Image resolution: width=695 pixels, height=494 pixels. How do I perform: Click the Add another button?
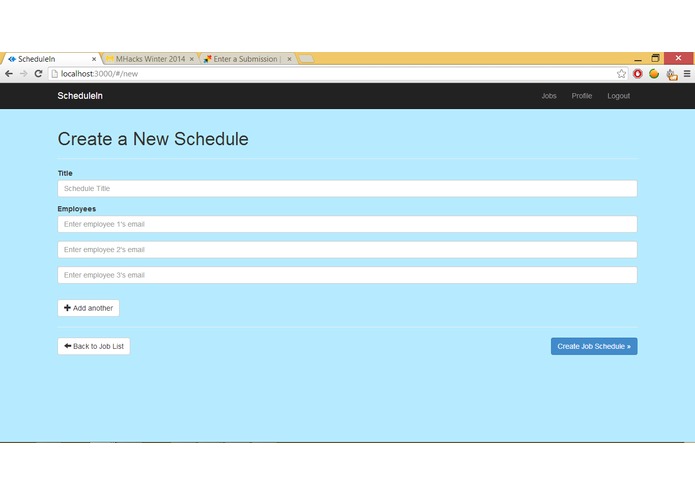(88, 308)
